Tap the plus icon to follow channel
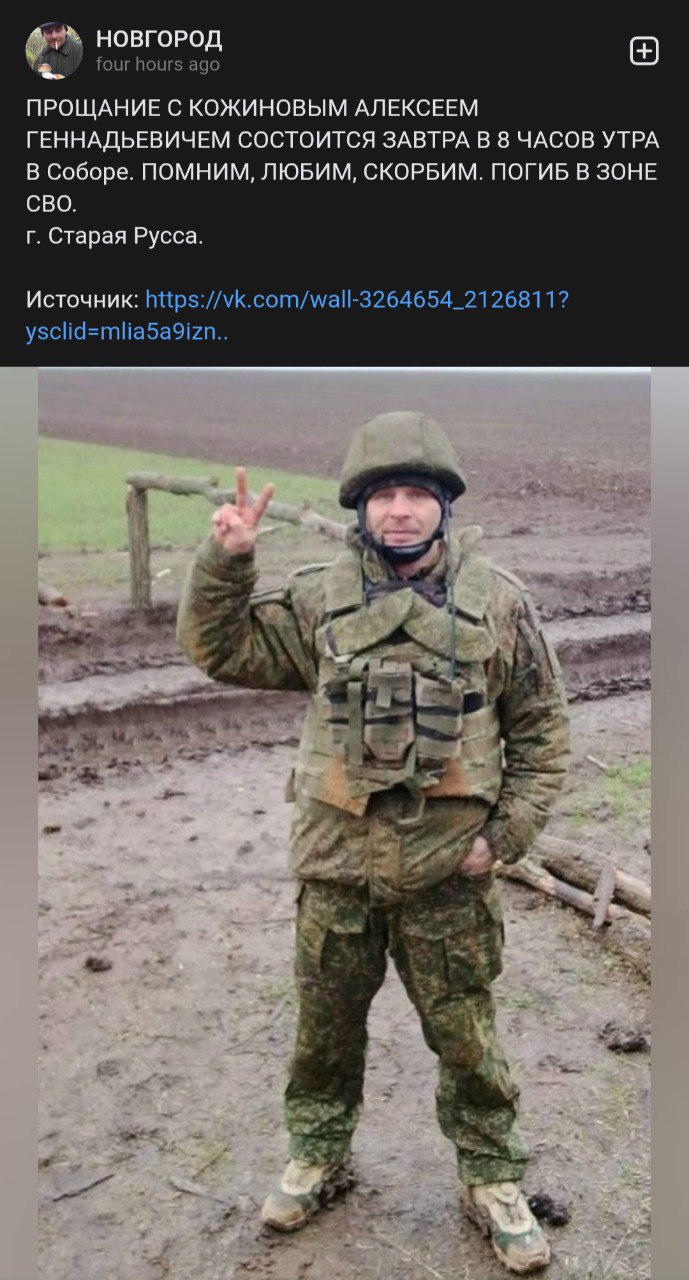The image size is (689, 1280). pyautogui.click(x=644, y=51)
